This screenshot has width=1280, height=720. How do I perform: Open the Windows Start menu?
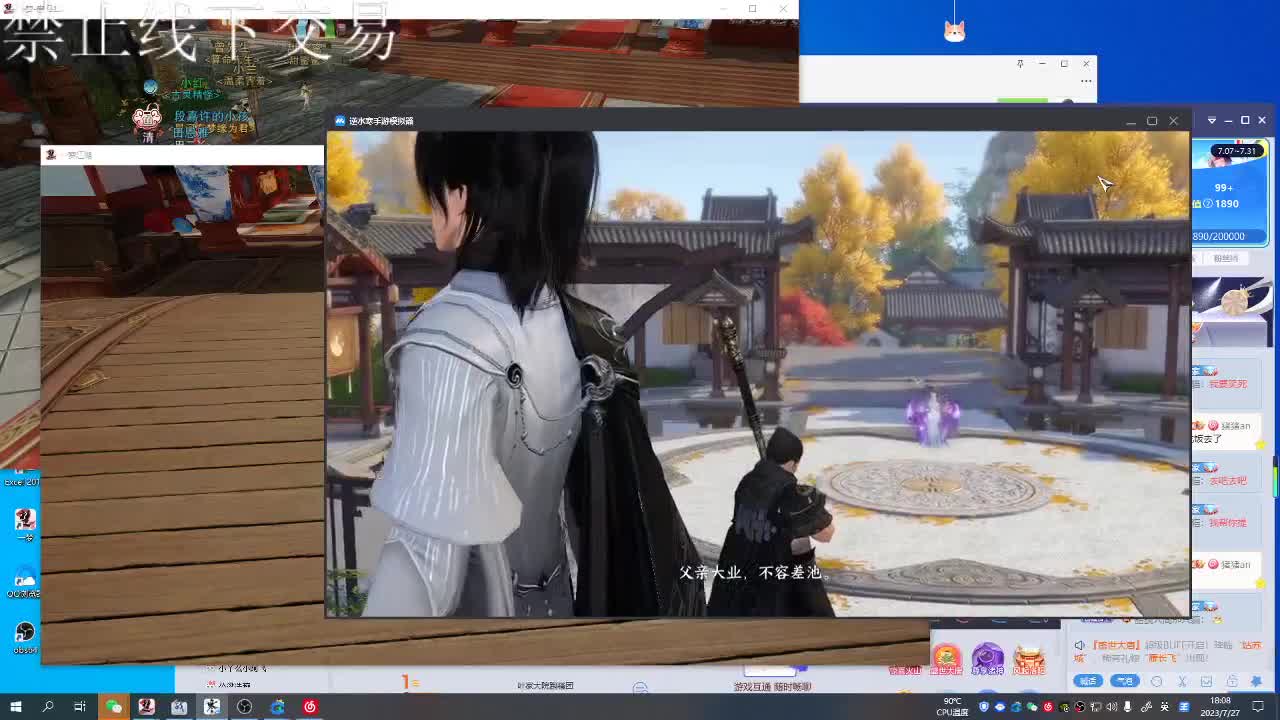15,707
